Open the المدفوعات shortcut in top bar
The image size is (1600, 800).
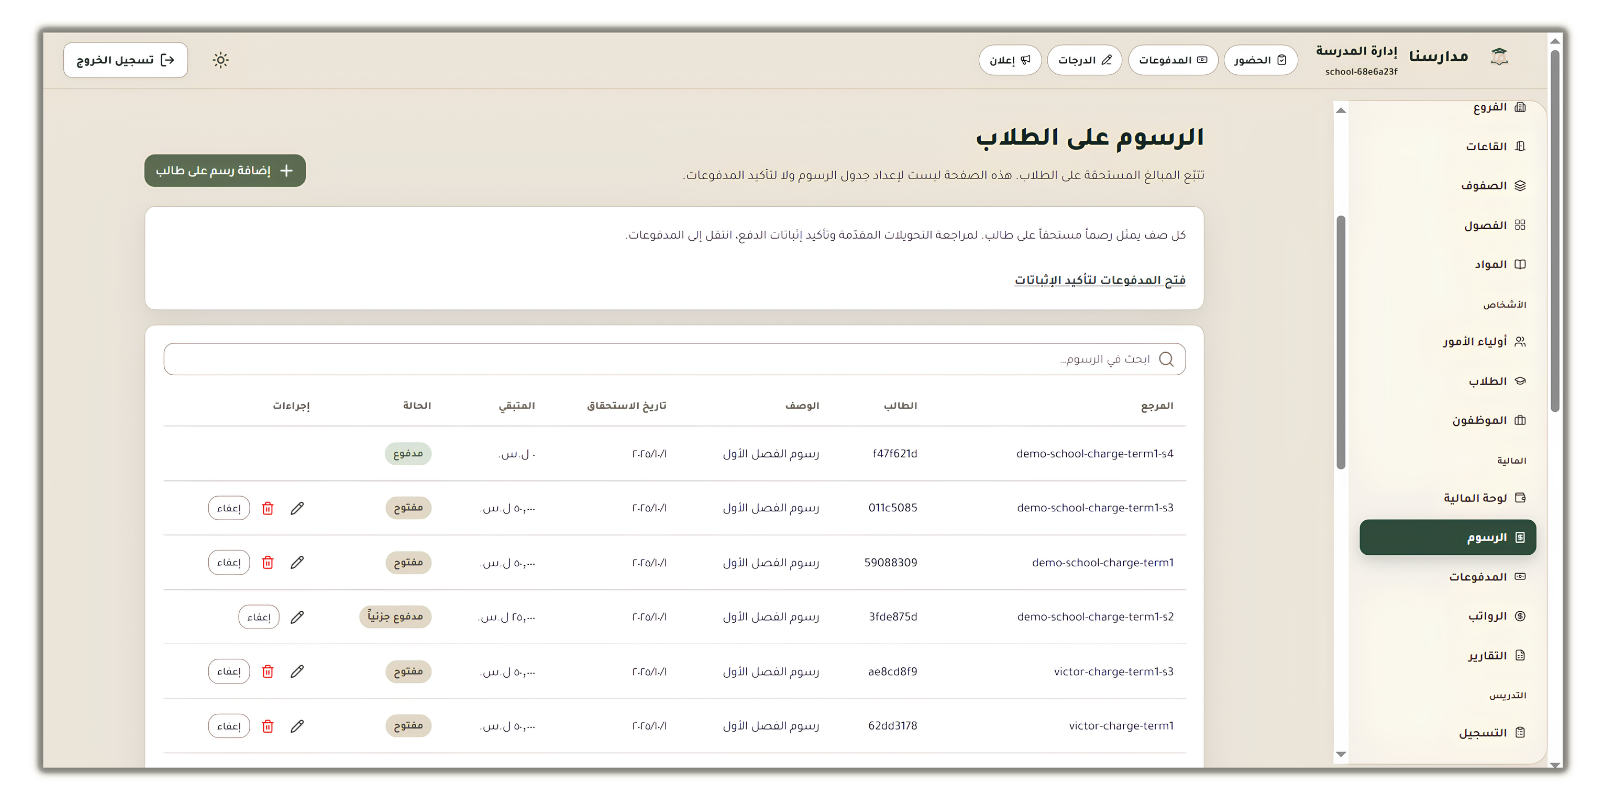1173,60
